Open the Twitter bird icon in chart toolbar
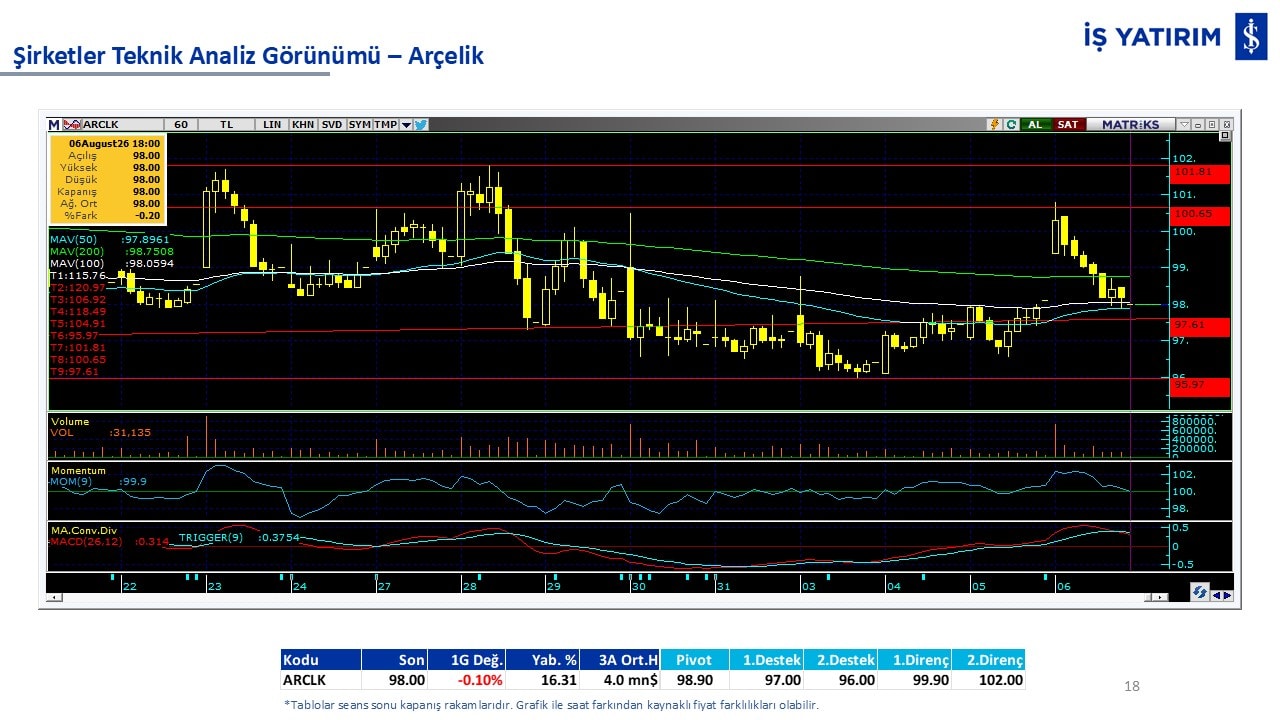The image size is (1280, 720). point(421,125)
